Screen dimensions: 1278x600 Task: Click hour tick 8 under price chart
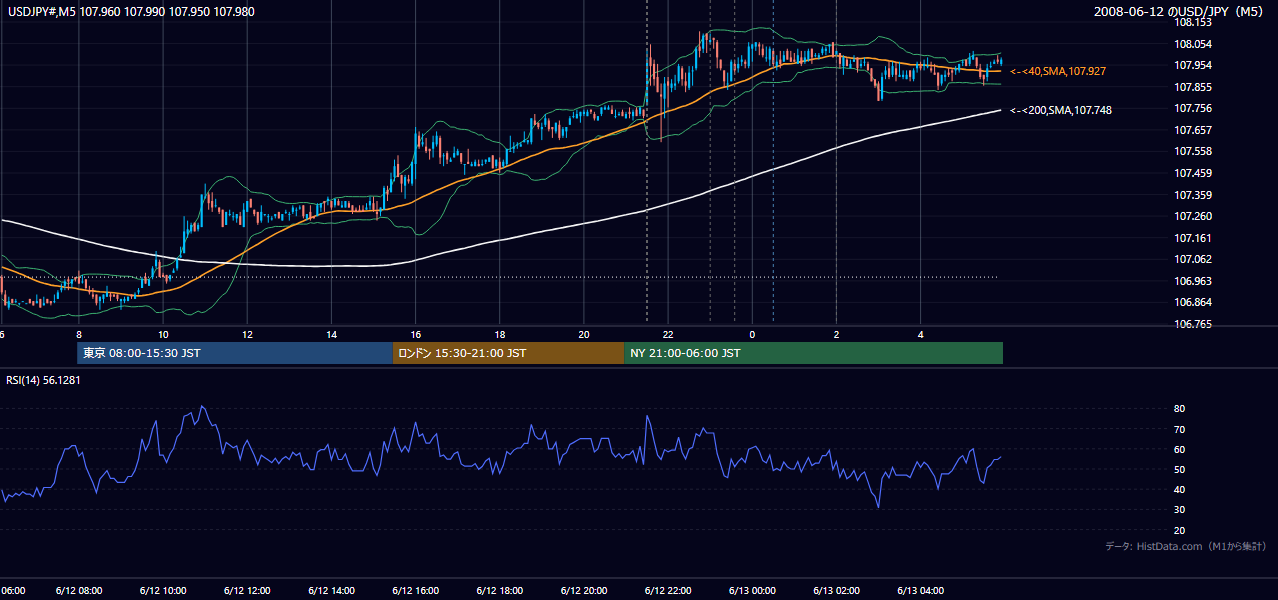(x=78, y=335)
